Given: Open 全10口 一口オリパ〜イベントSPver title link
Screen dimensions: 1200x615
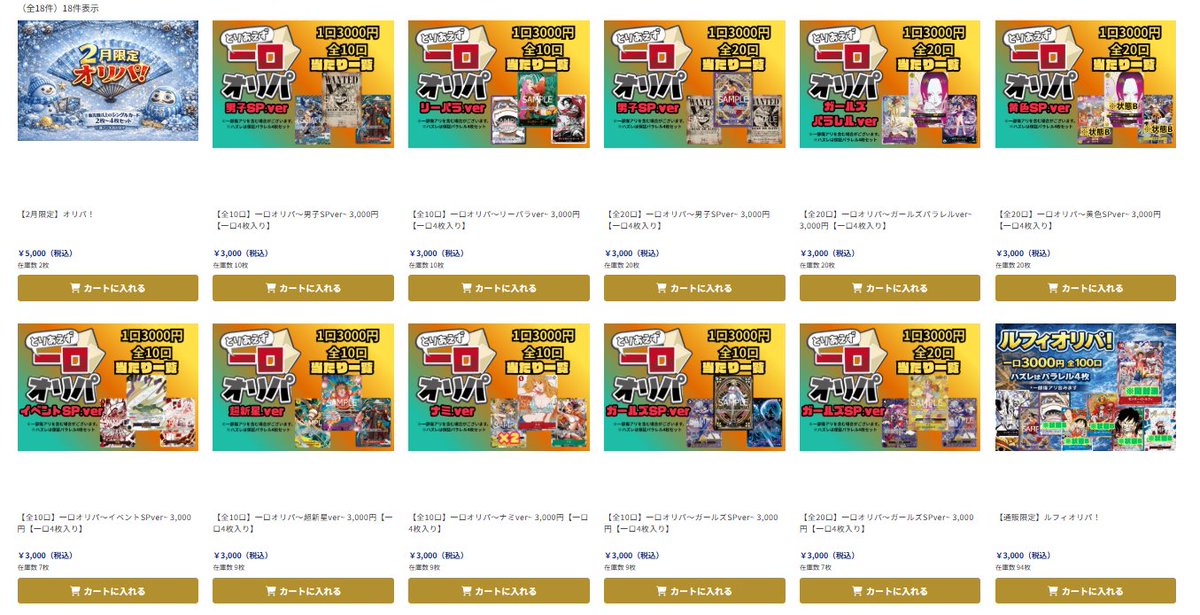Looking at the screenshot, I should (x=105, y=522).
